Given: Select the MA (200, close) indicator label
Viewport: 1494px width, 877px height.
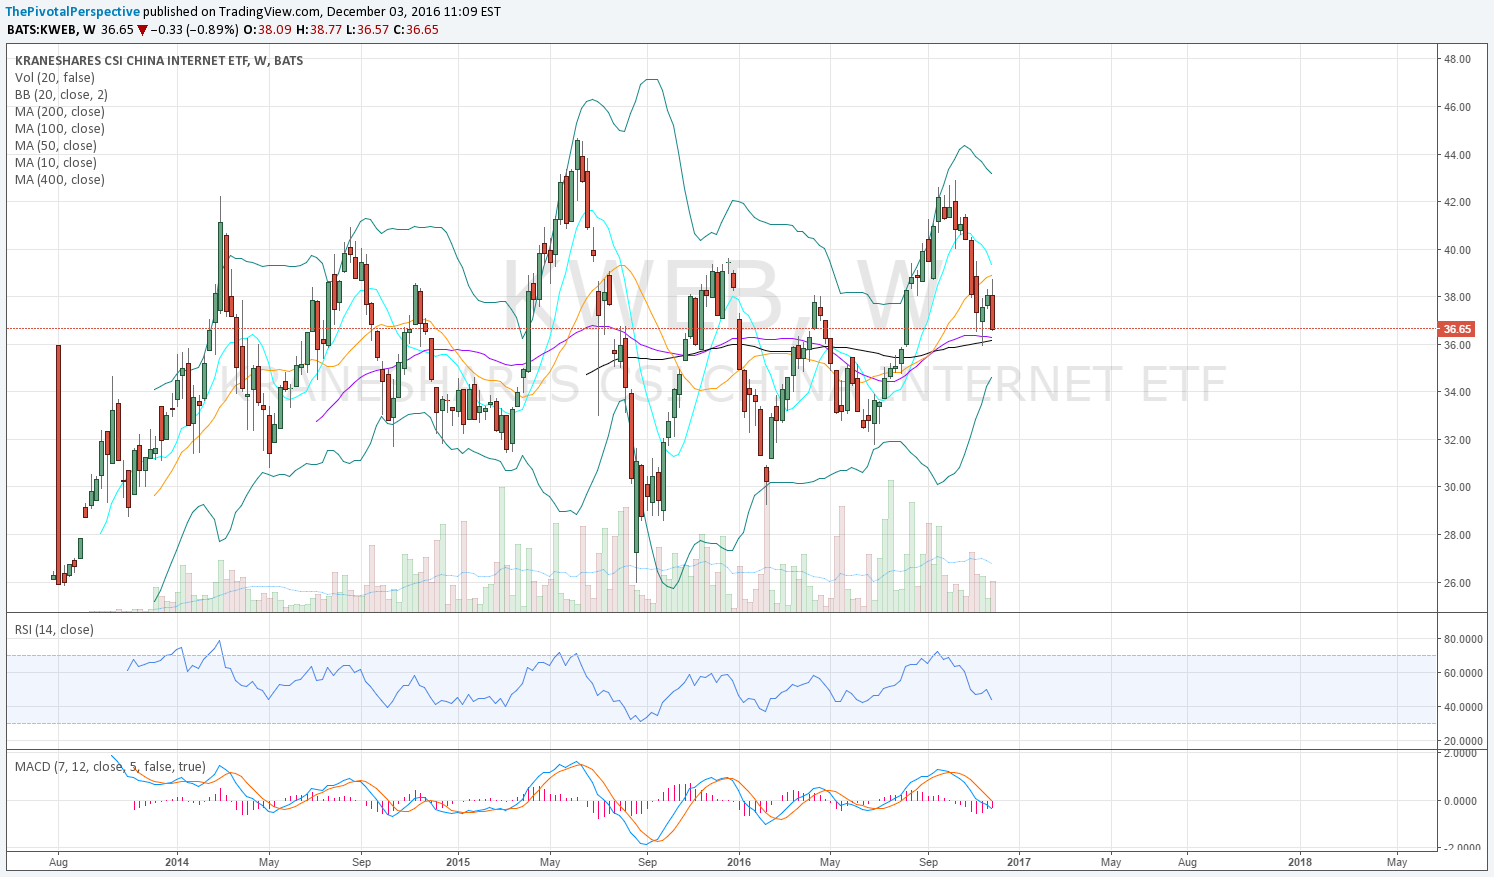Looking at the screenshot, I should point(60,111).
